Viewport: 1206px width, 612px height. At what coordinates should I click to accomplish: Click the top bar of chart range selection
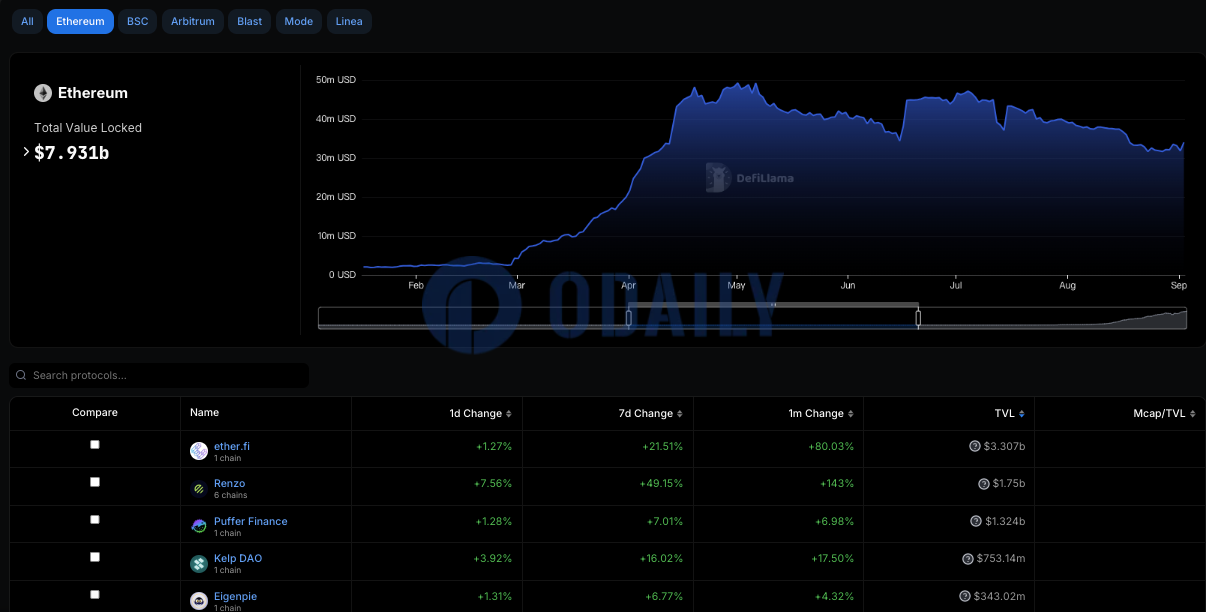tap(773, 304)
